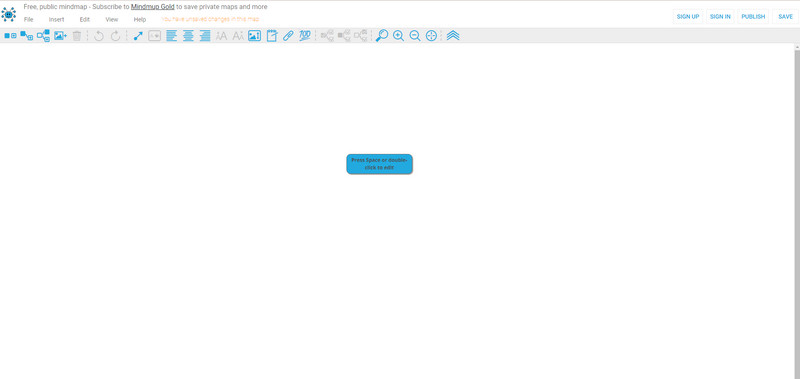Open the search magnifier tool
This screenshot has width=800, height=379.
tap(382, 36)
